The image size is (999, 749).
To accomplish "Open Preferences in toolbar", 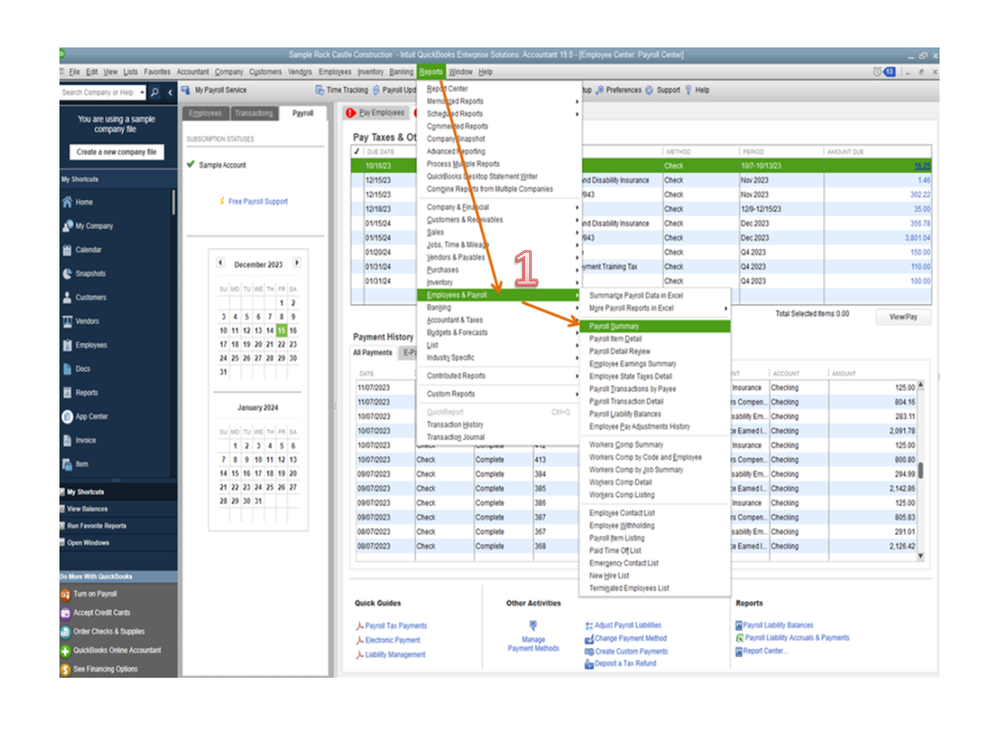I will tap(619, 90).
